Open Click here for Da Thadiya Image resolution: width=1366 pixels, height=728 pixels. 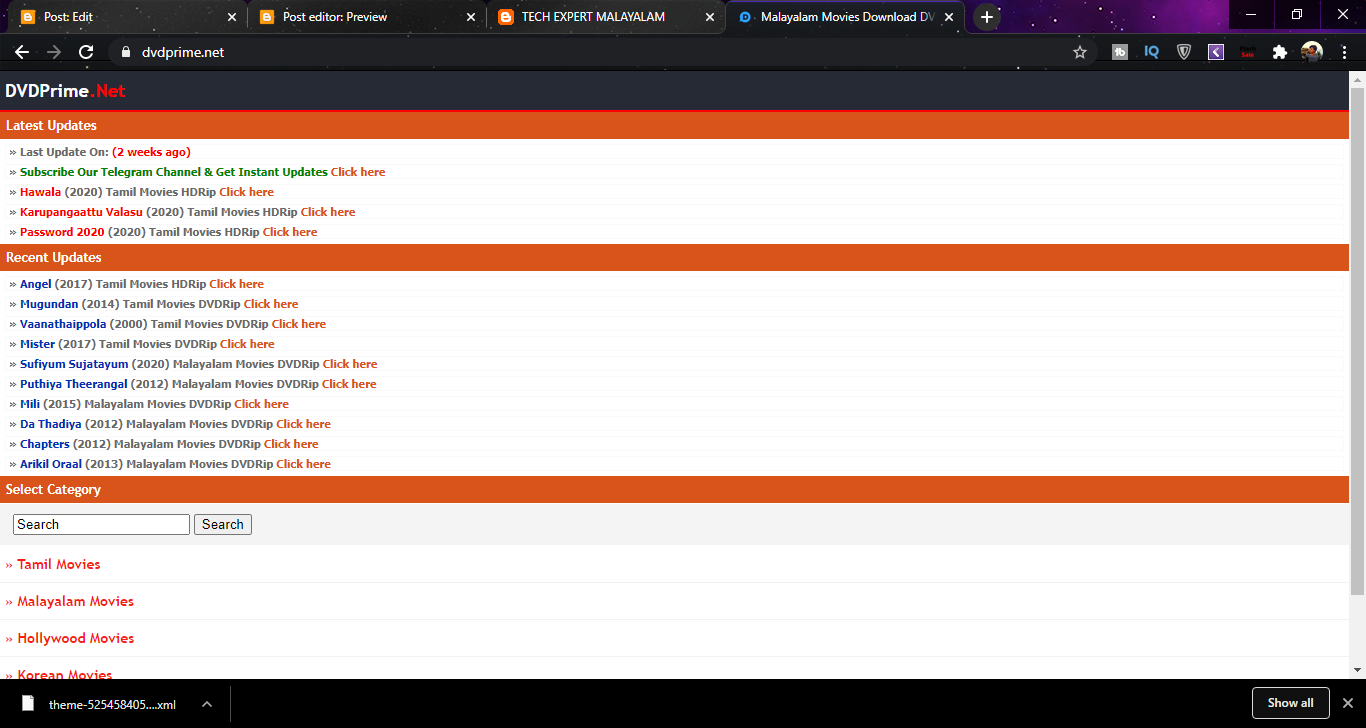pyautogui.click(x=304, y=424)
